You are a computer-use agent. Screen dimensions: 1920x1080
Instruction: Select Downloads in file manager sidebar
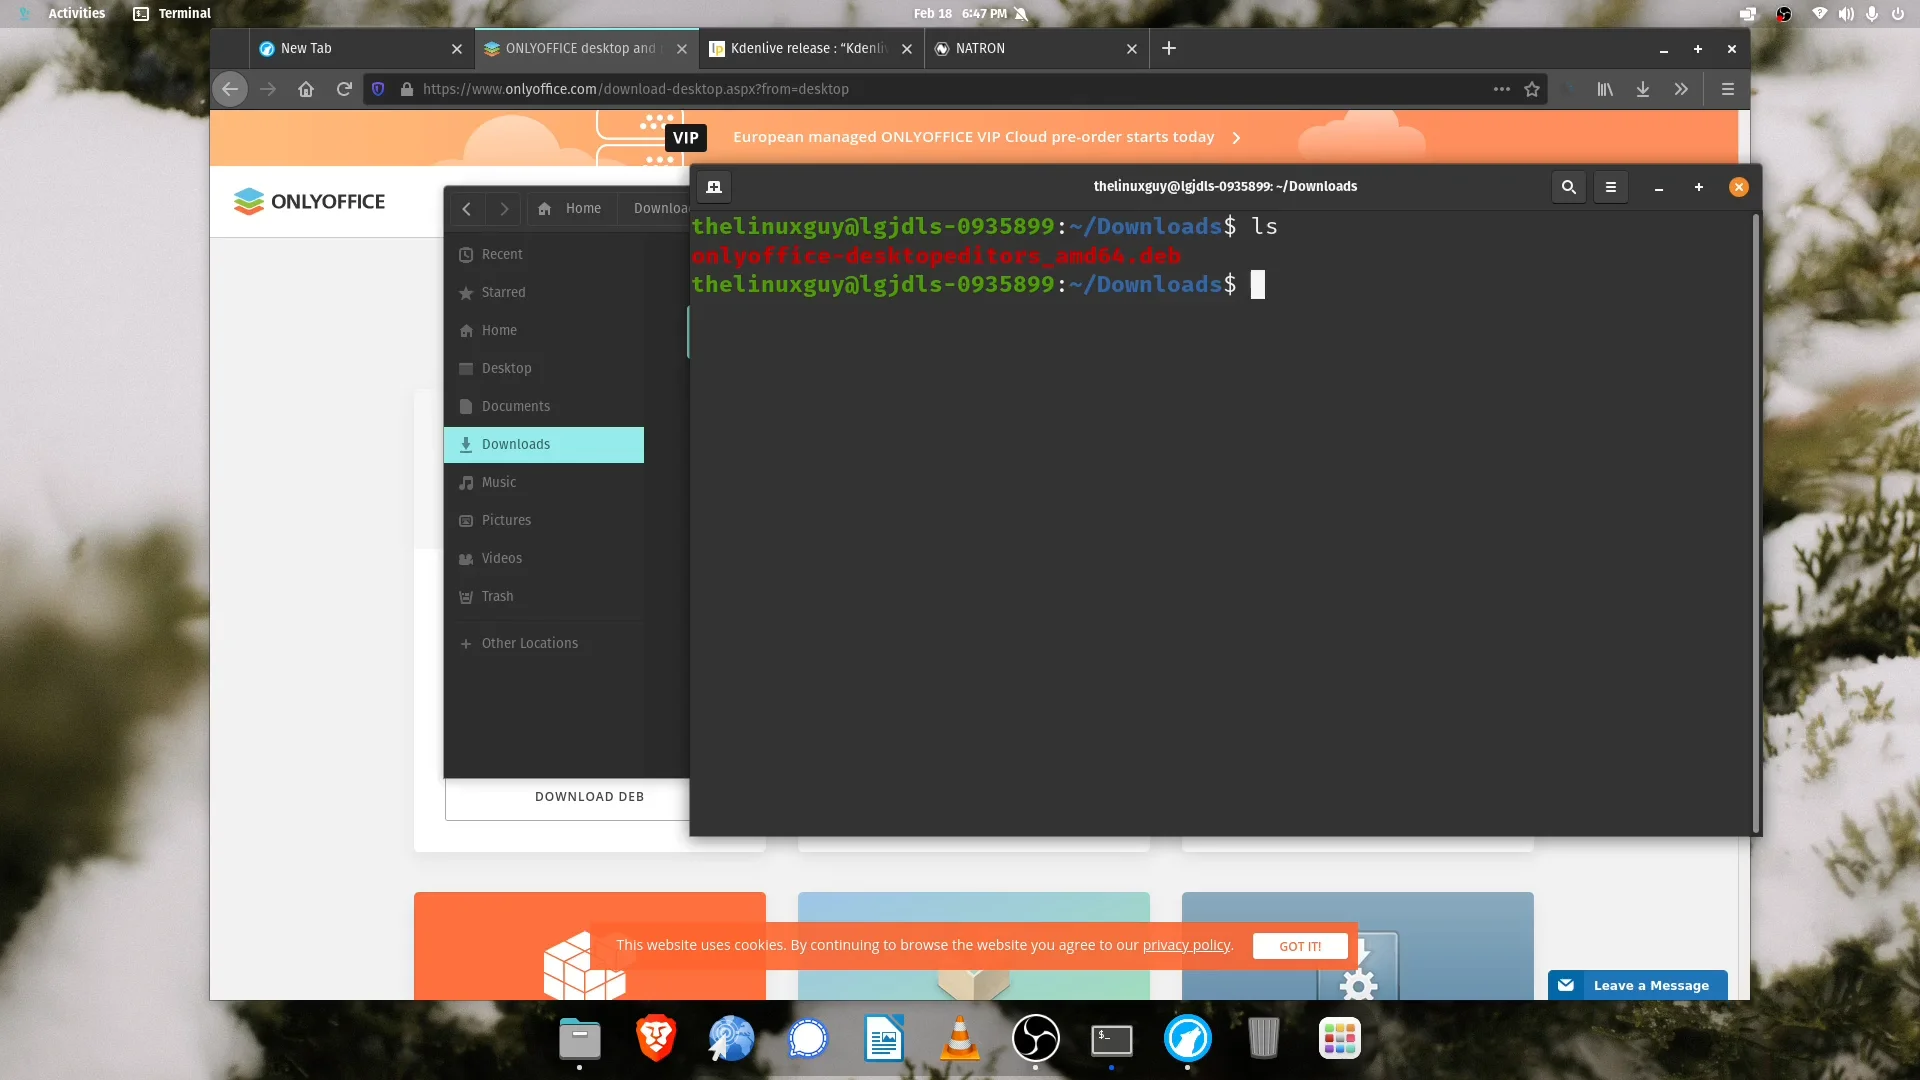pos(544,445)
